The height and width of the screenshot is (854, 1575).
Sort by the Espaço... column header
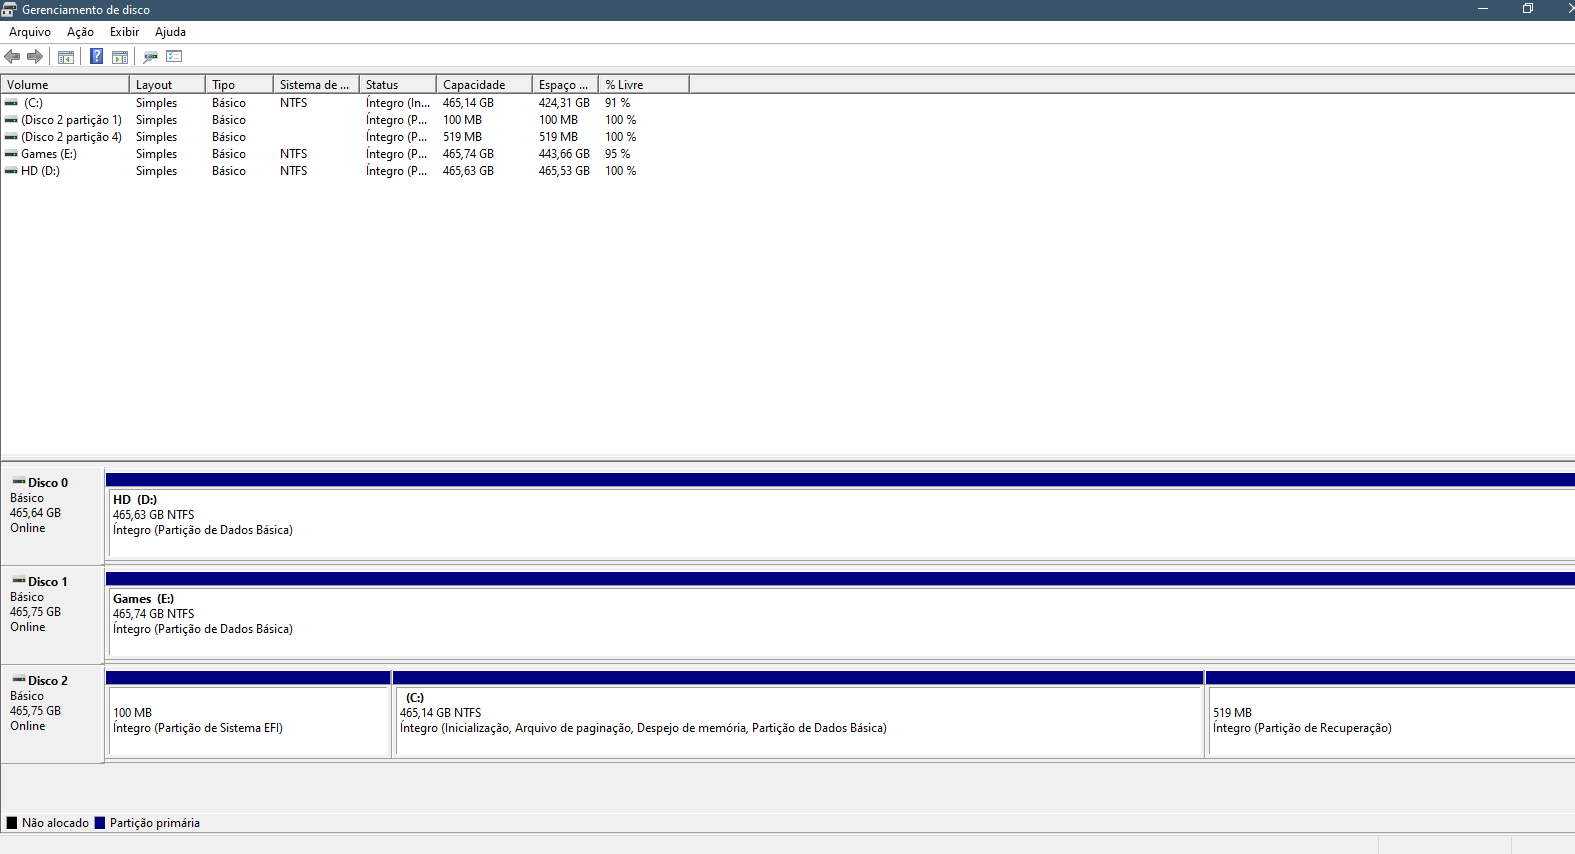(565, 85)
